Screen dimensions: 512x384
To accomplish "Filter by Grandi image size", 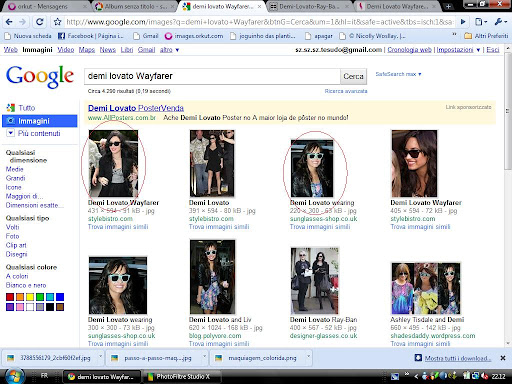I will click(x=15, y=178).
